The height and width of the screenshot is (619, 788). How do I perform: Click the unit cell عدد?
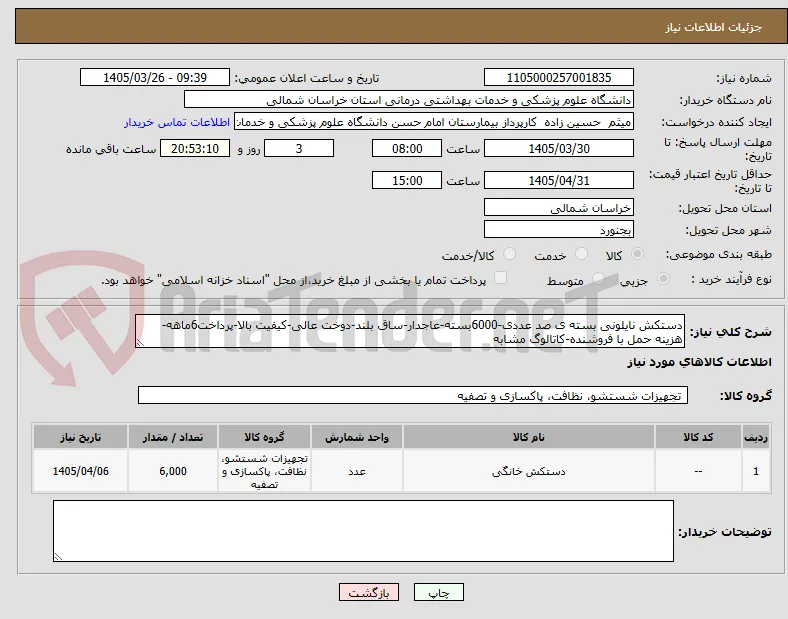357,471
